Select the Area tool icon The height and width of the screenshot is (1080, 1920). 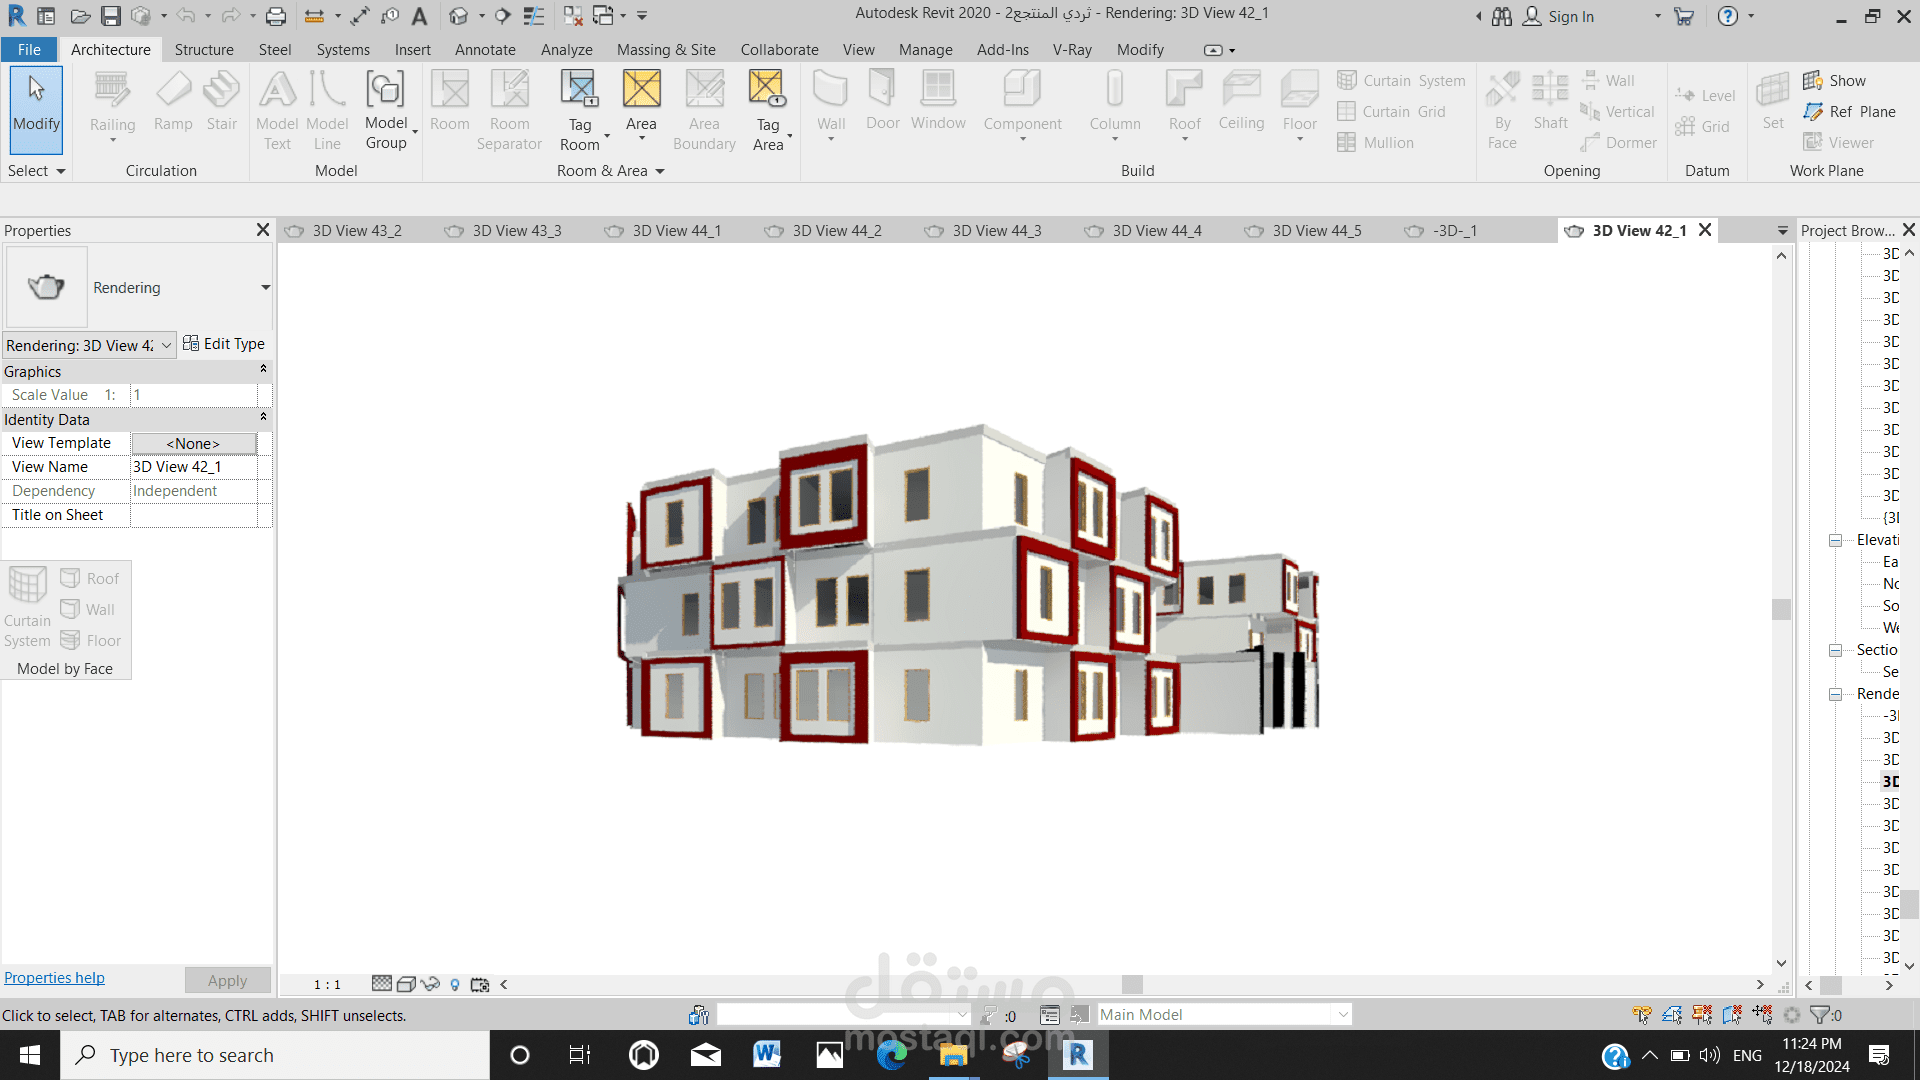pos(641,89)
